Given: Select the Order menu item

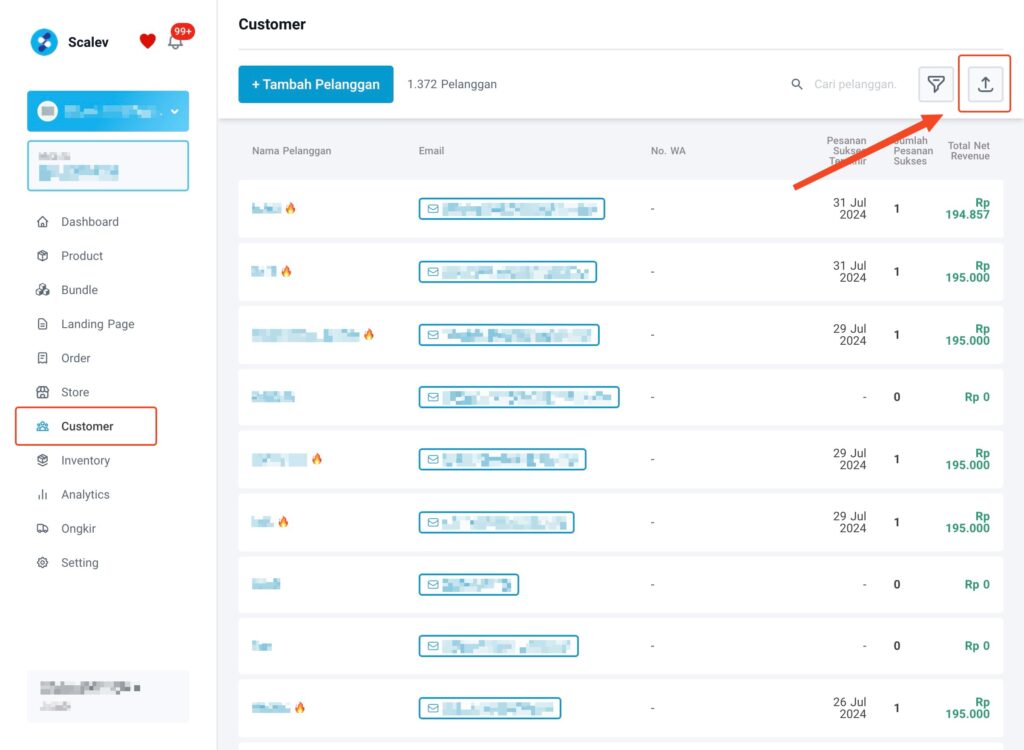Looking at the screenshot, I should pos(76,358).
